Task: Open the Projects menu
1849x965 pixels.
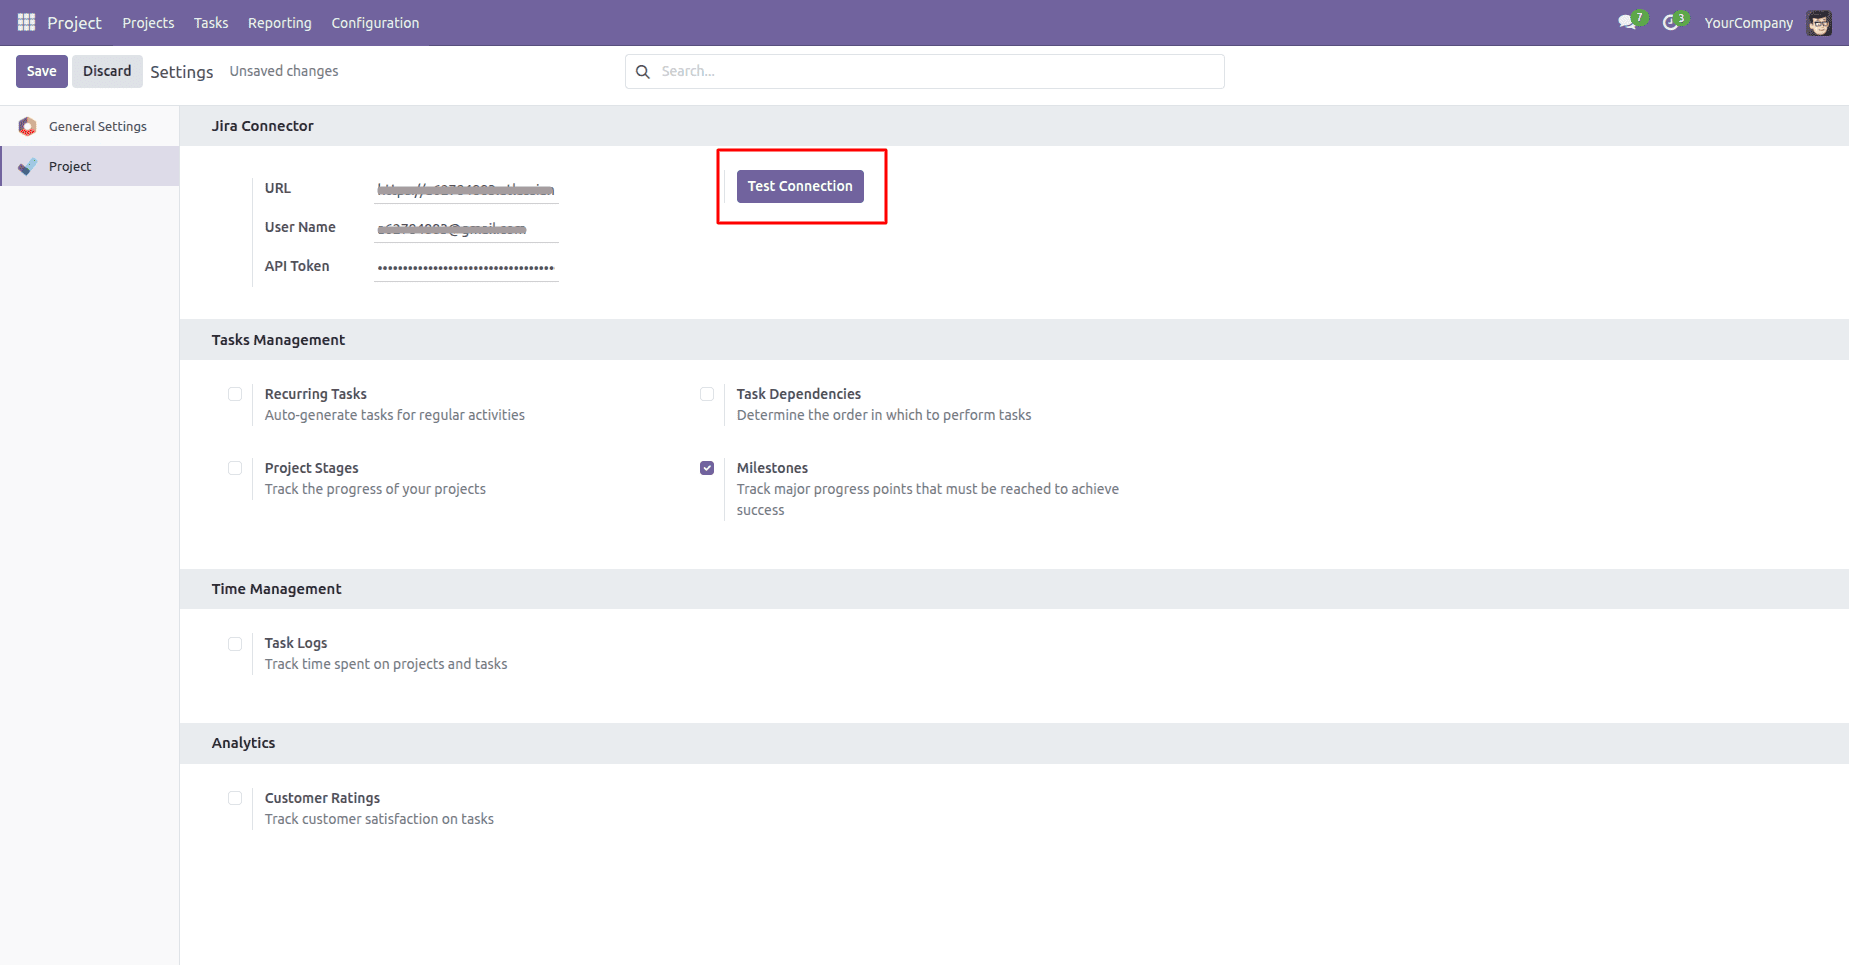Action: pyautogui.click(x=148, y=22)
